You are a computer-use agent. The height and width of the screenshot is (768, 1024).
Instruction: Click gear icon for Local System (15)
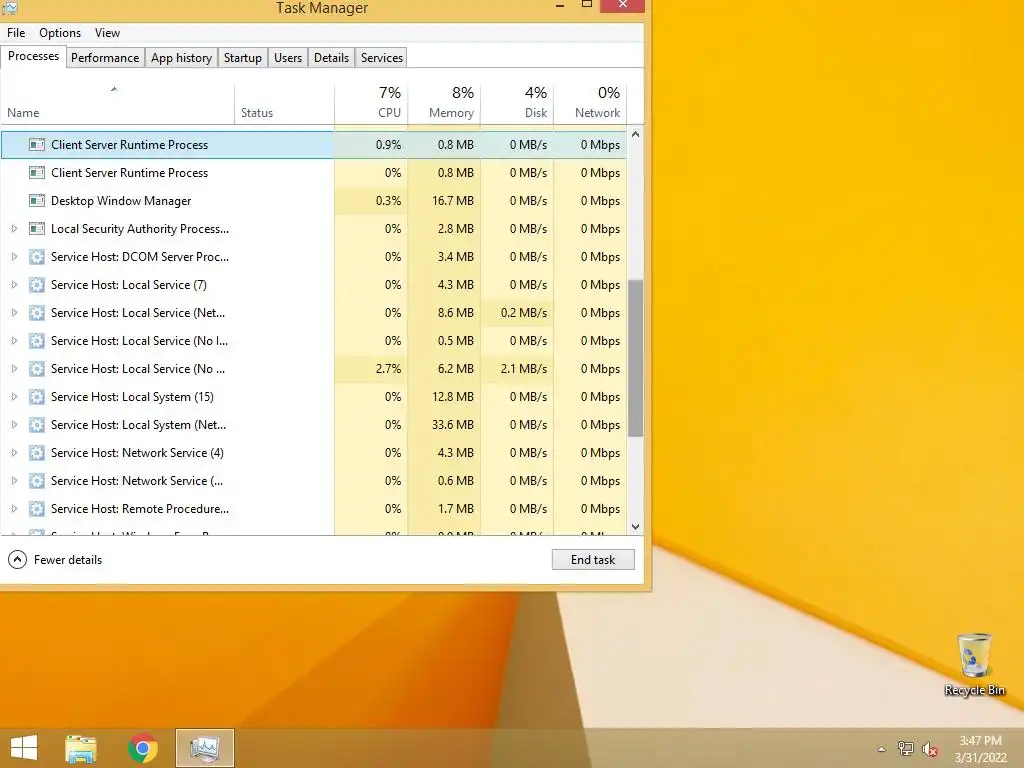(x=37, y=397)
